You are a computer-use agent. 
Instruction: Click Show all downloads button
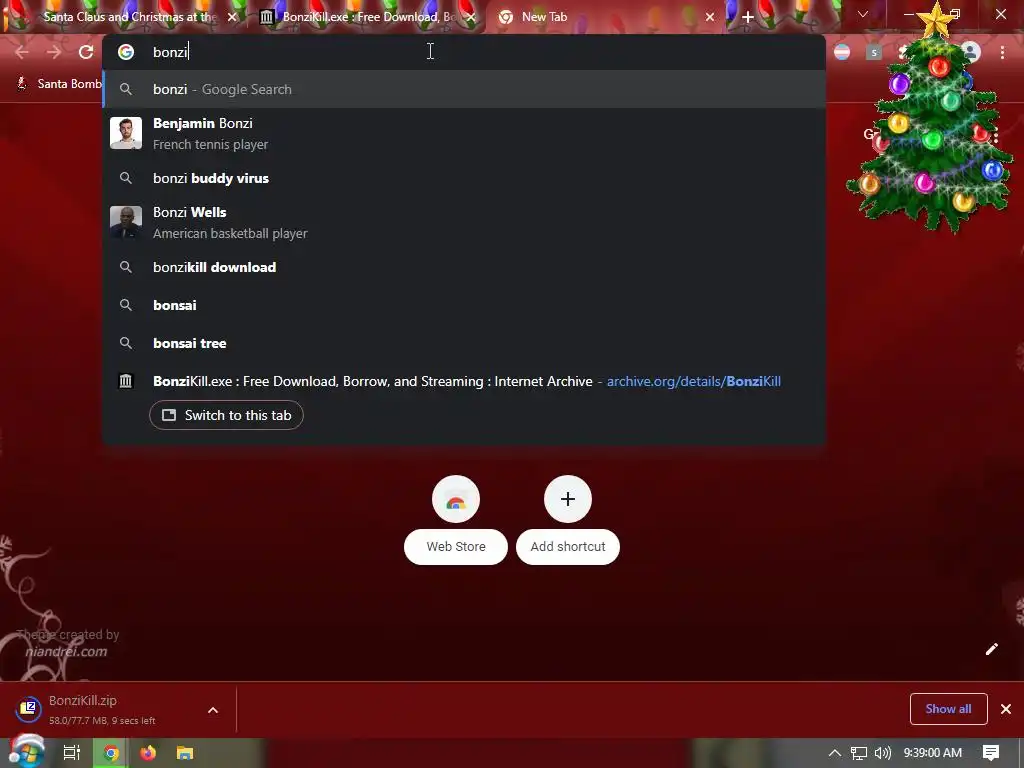pyautogui.click(x=948, y=709)
